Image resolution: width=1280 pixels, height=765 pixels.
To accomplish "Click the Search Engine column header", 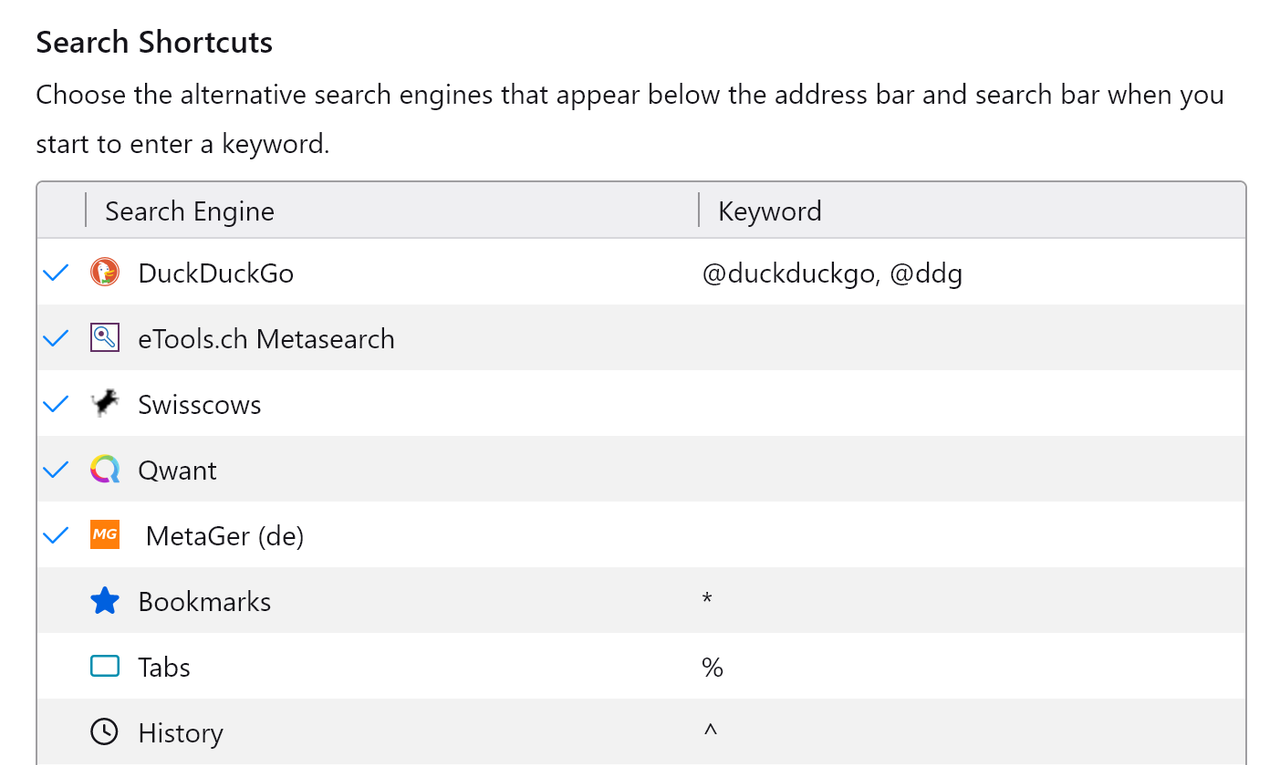I will point(190,211).
